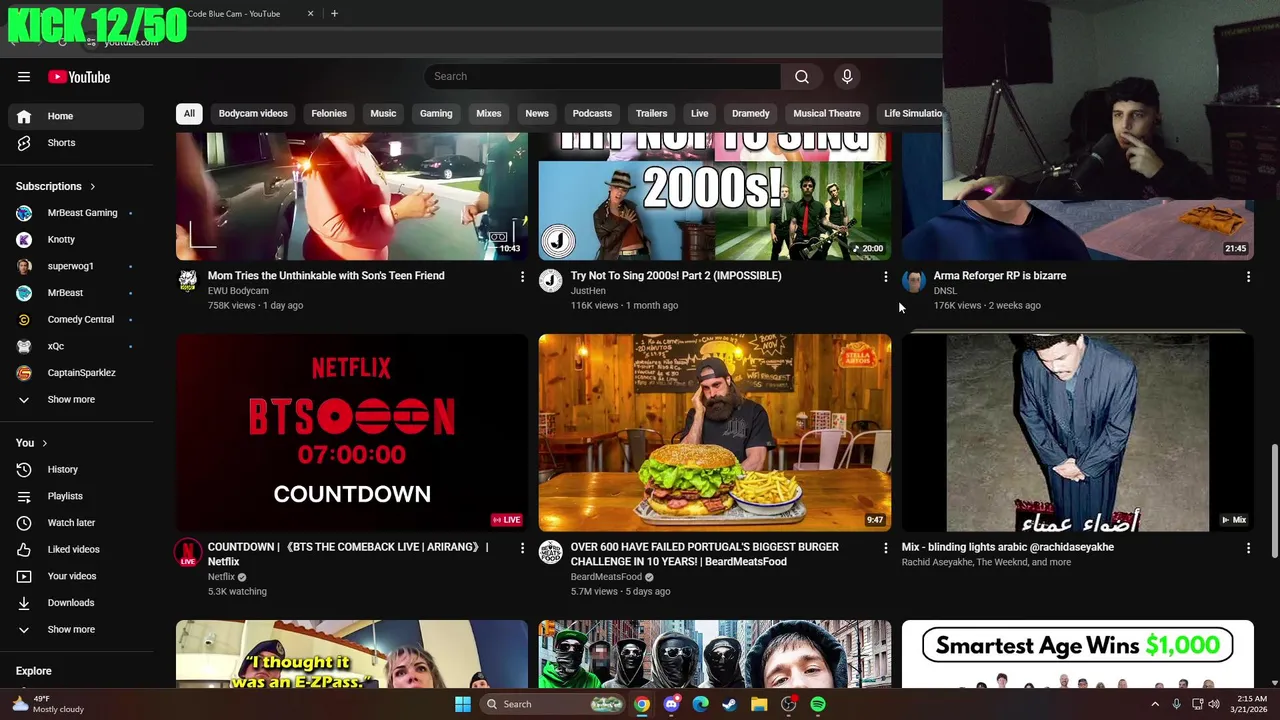1280x720 pixels.
Task: Expand the Subscriptions section header
Action: click(56, 186)
